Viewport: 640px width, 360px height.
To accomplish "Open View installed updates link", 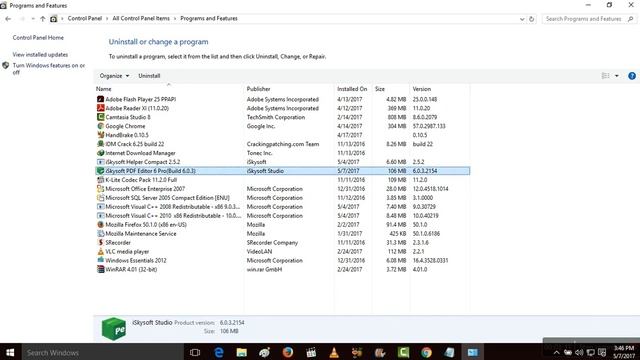I will click(x=40, y=55).
